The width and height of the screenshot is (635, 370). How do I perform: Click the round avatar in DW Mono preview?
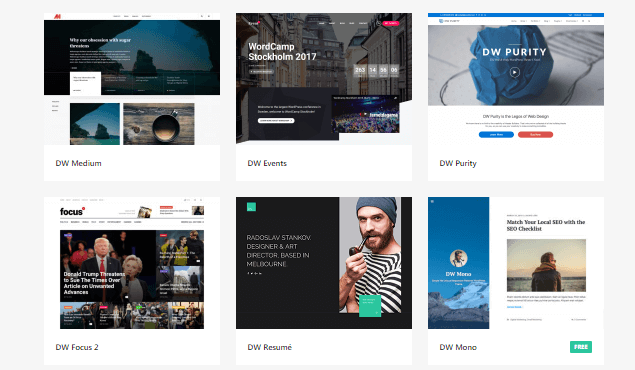pos(458,258)
